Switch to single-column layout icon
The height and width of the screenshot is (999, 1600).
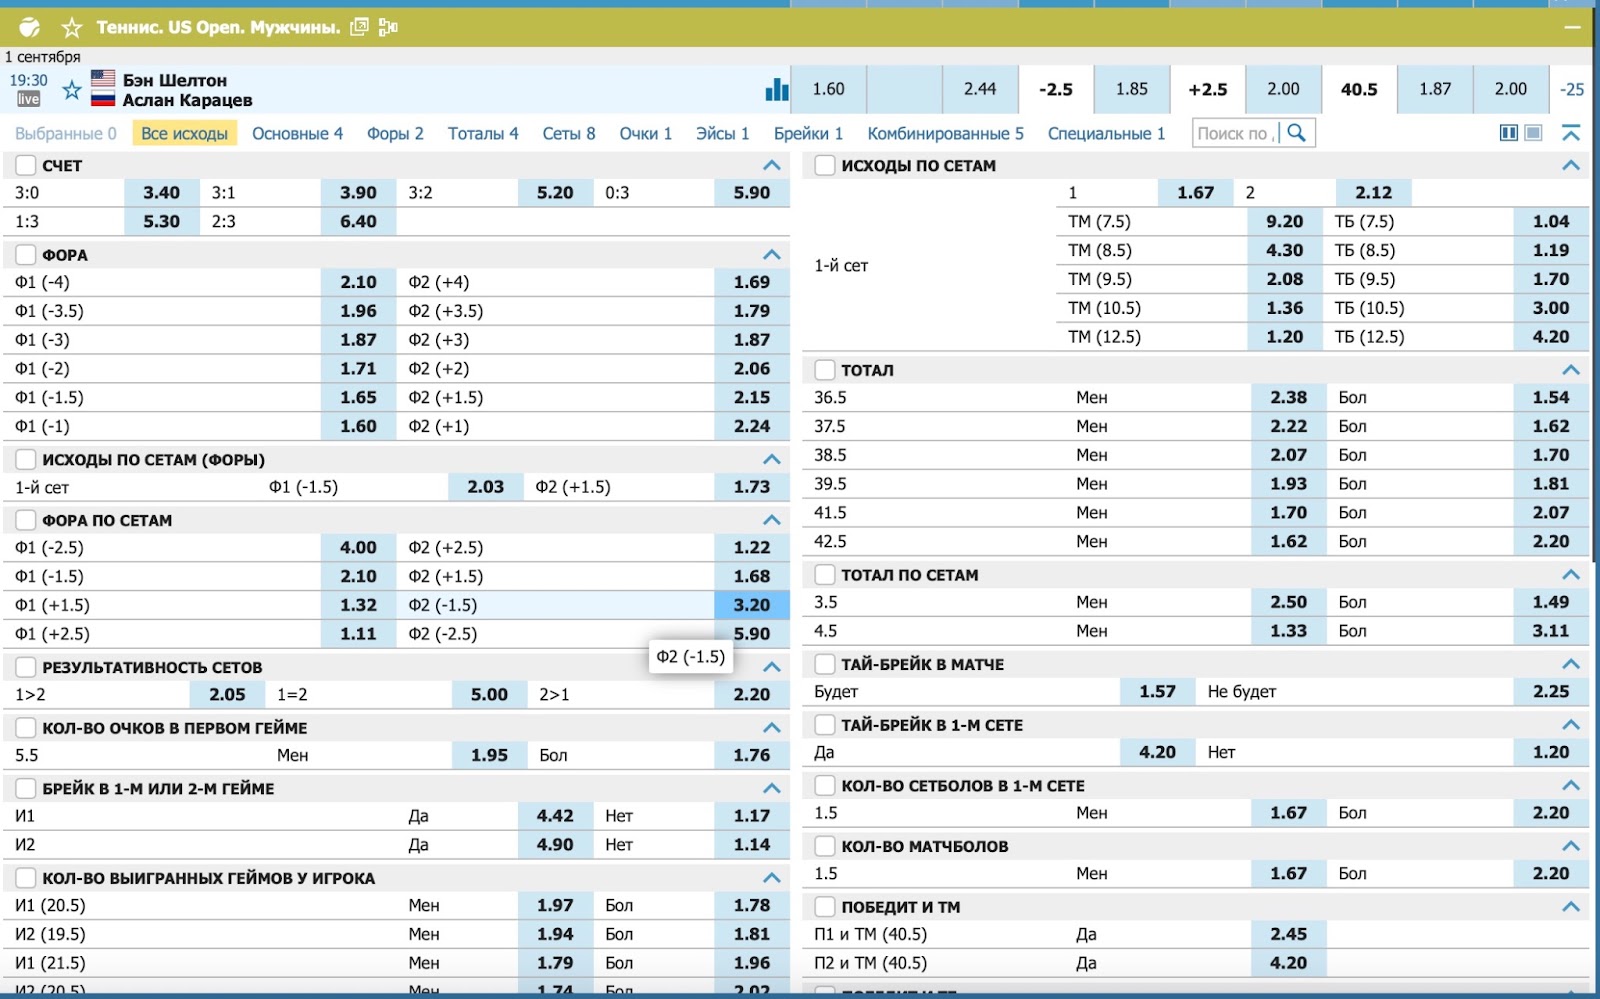1533,133
